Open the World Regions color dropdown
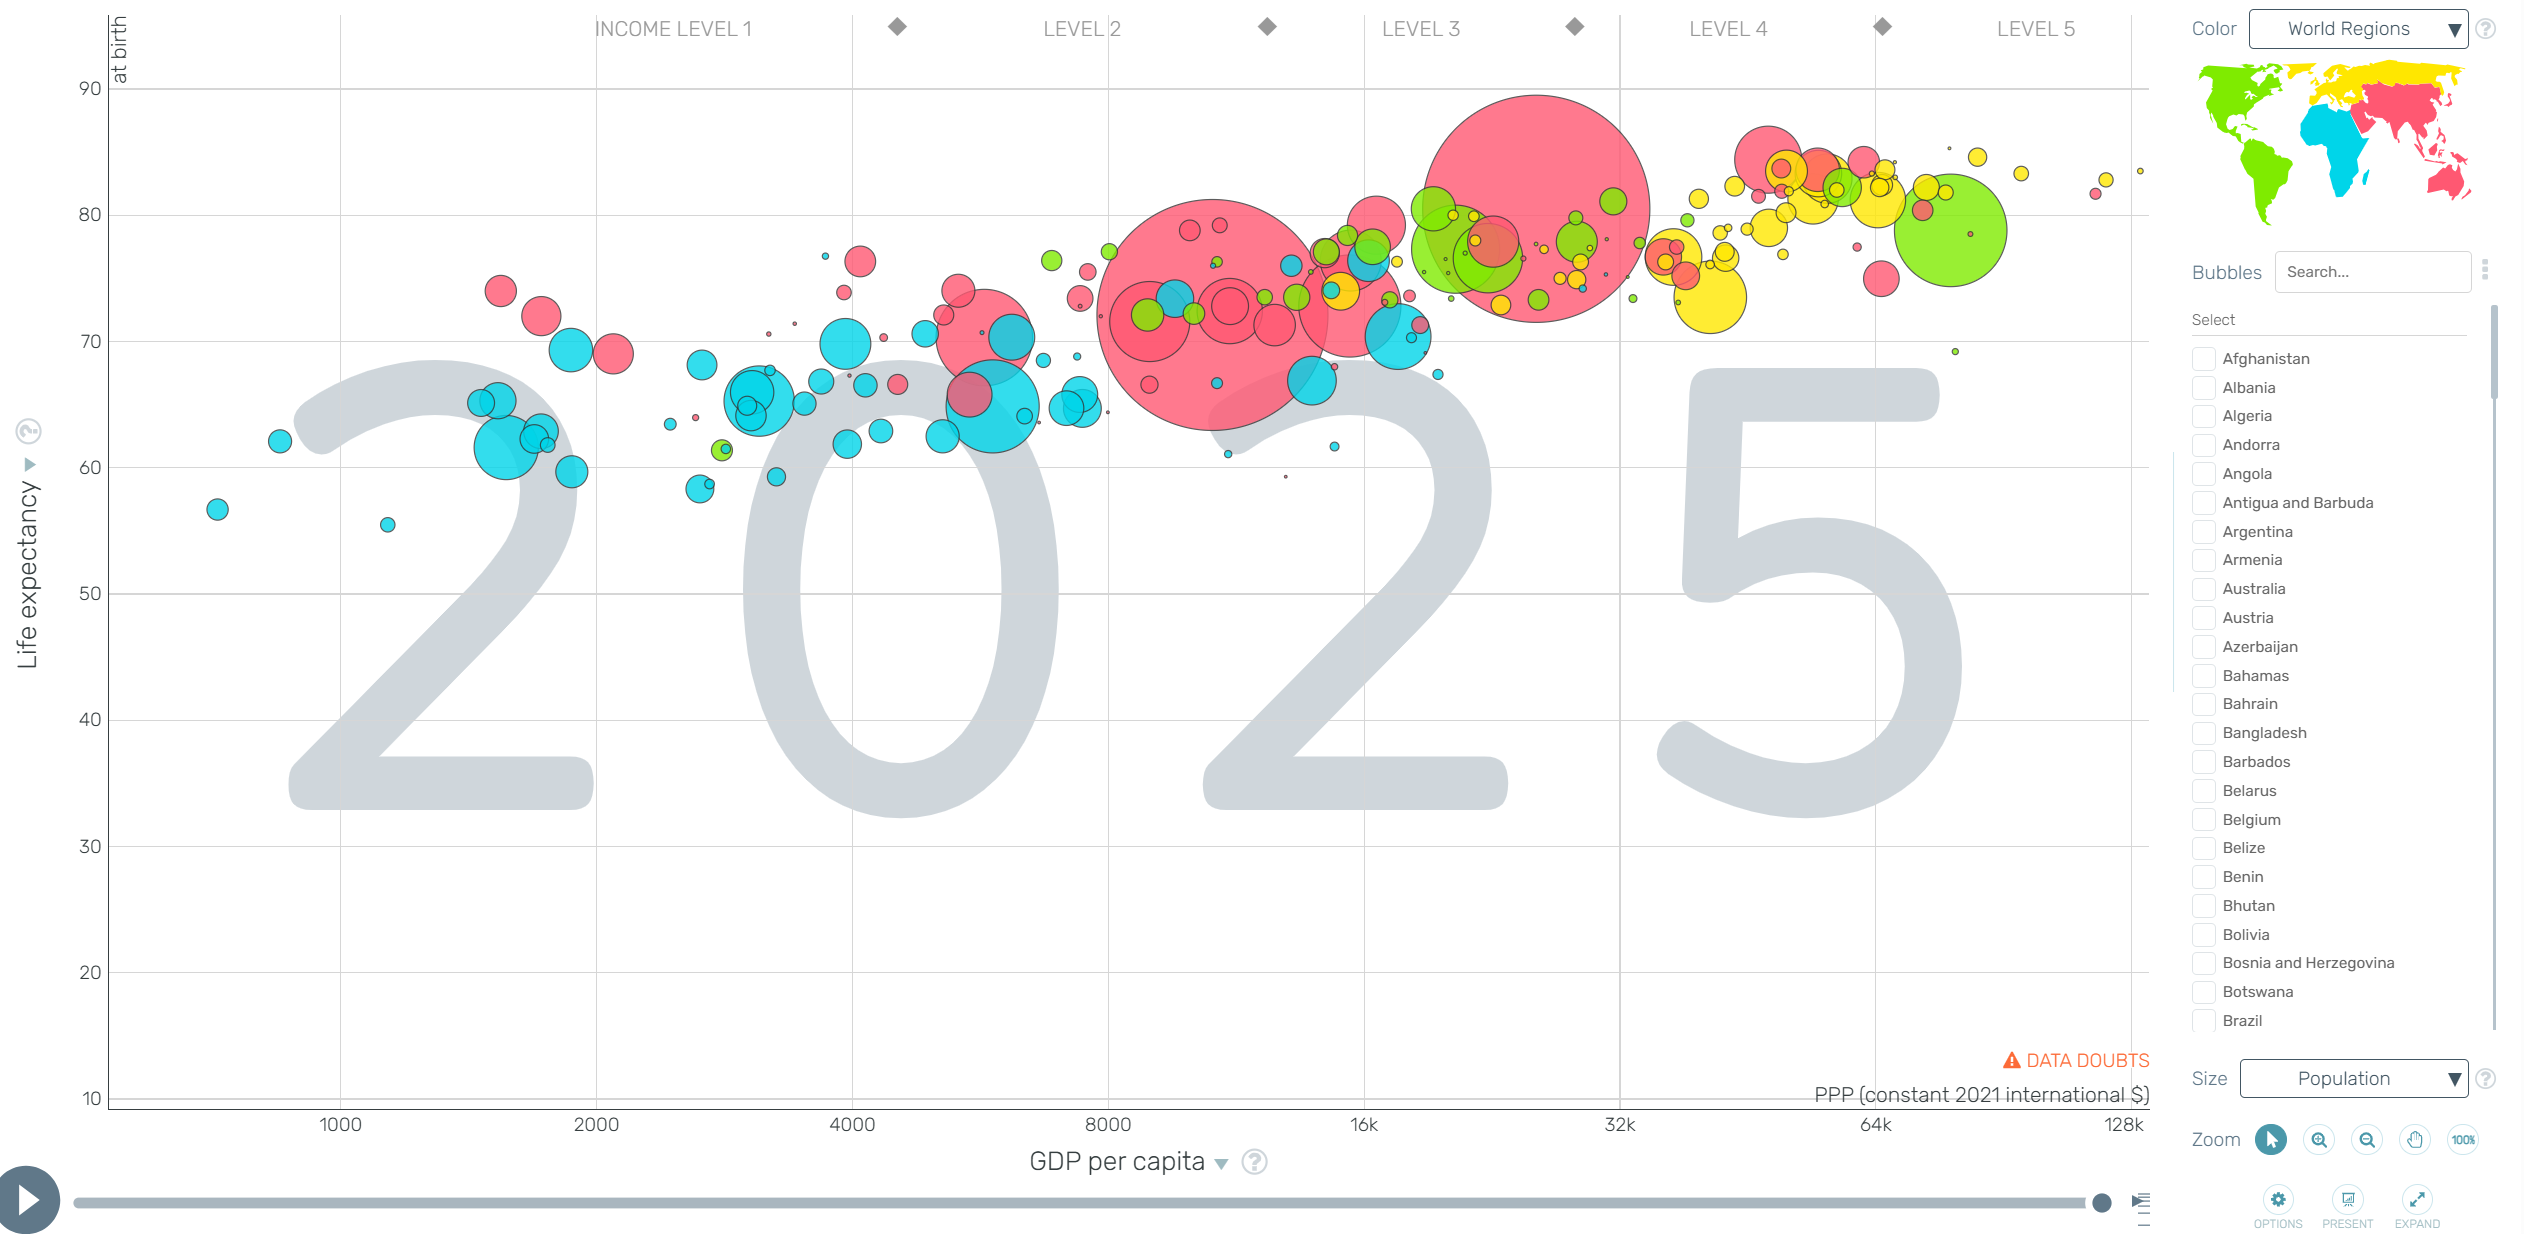Screen dimensions: 2524x1234 (2358, 29)
